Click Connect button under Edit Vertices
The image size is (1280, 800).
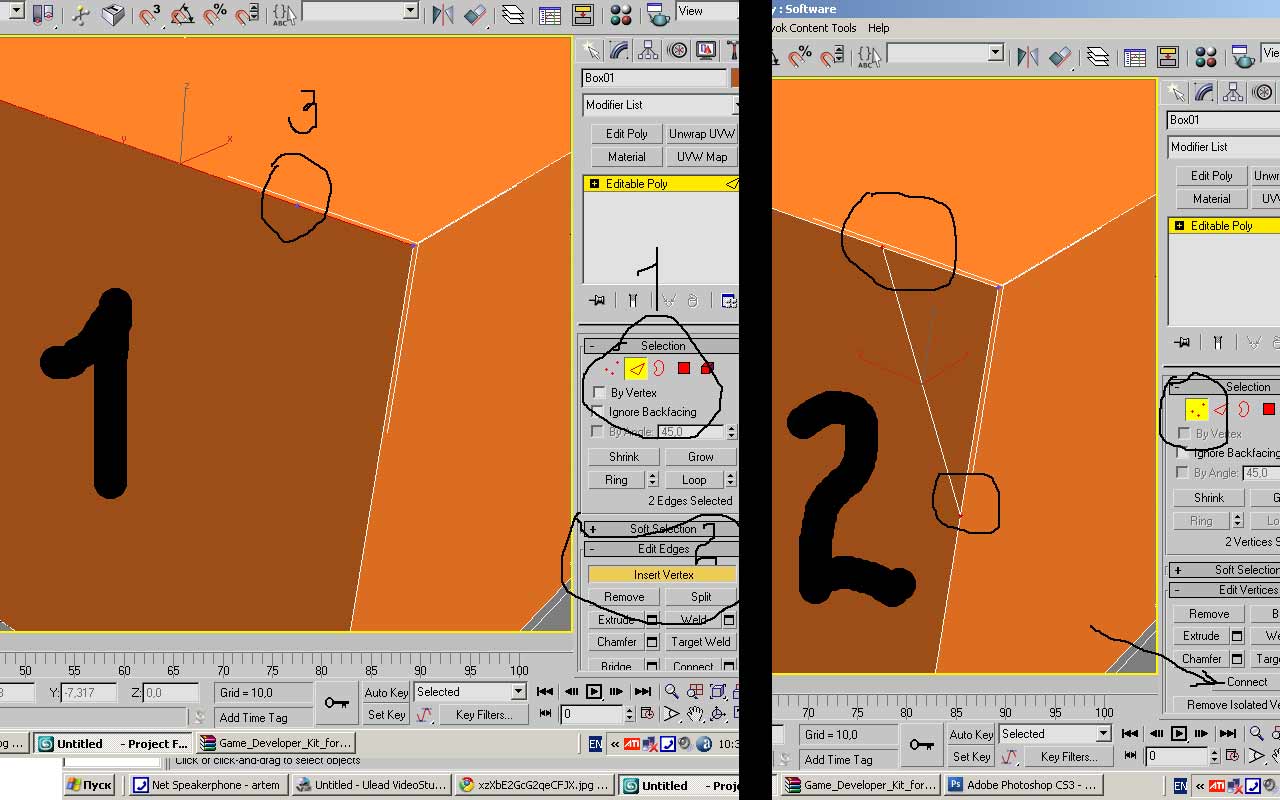point(1246,682)
